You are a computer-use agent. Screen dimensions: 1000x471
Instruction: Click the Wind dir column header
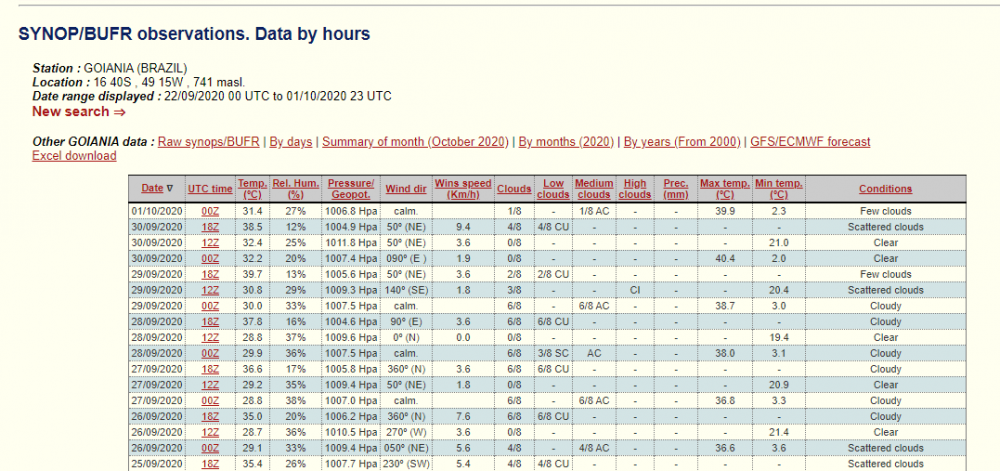click(x=405, y=188)
